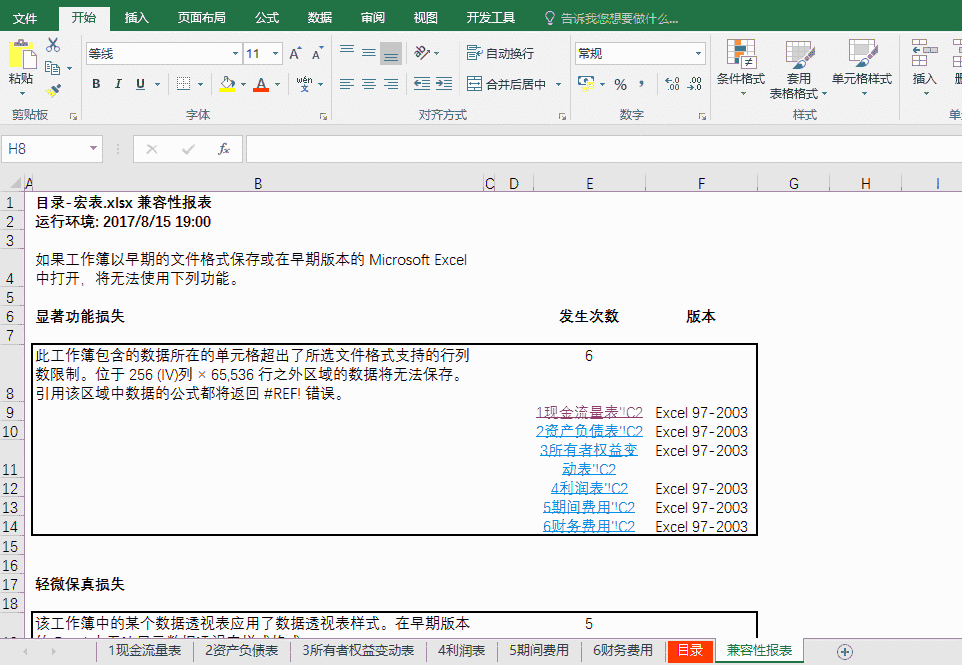This screenshot has width=962, height=665.
Task: Open 条件格式 conditional formatting
Action: coord(740,68)
